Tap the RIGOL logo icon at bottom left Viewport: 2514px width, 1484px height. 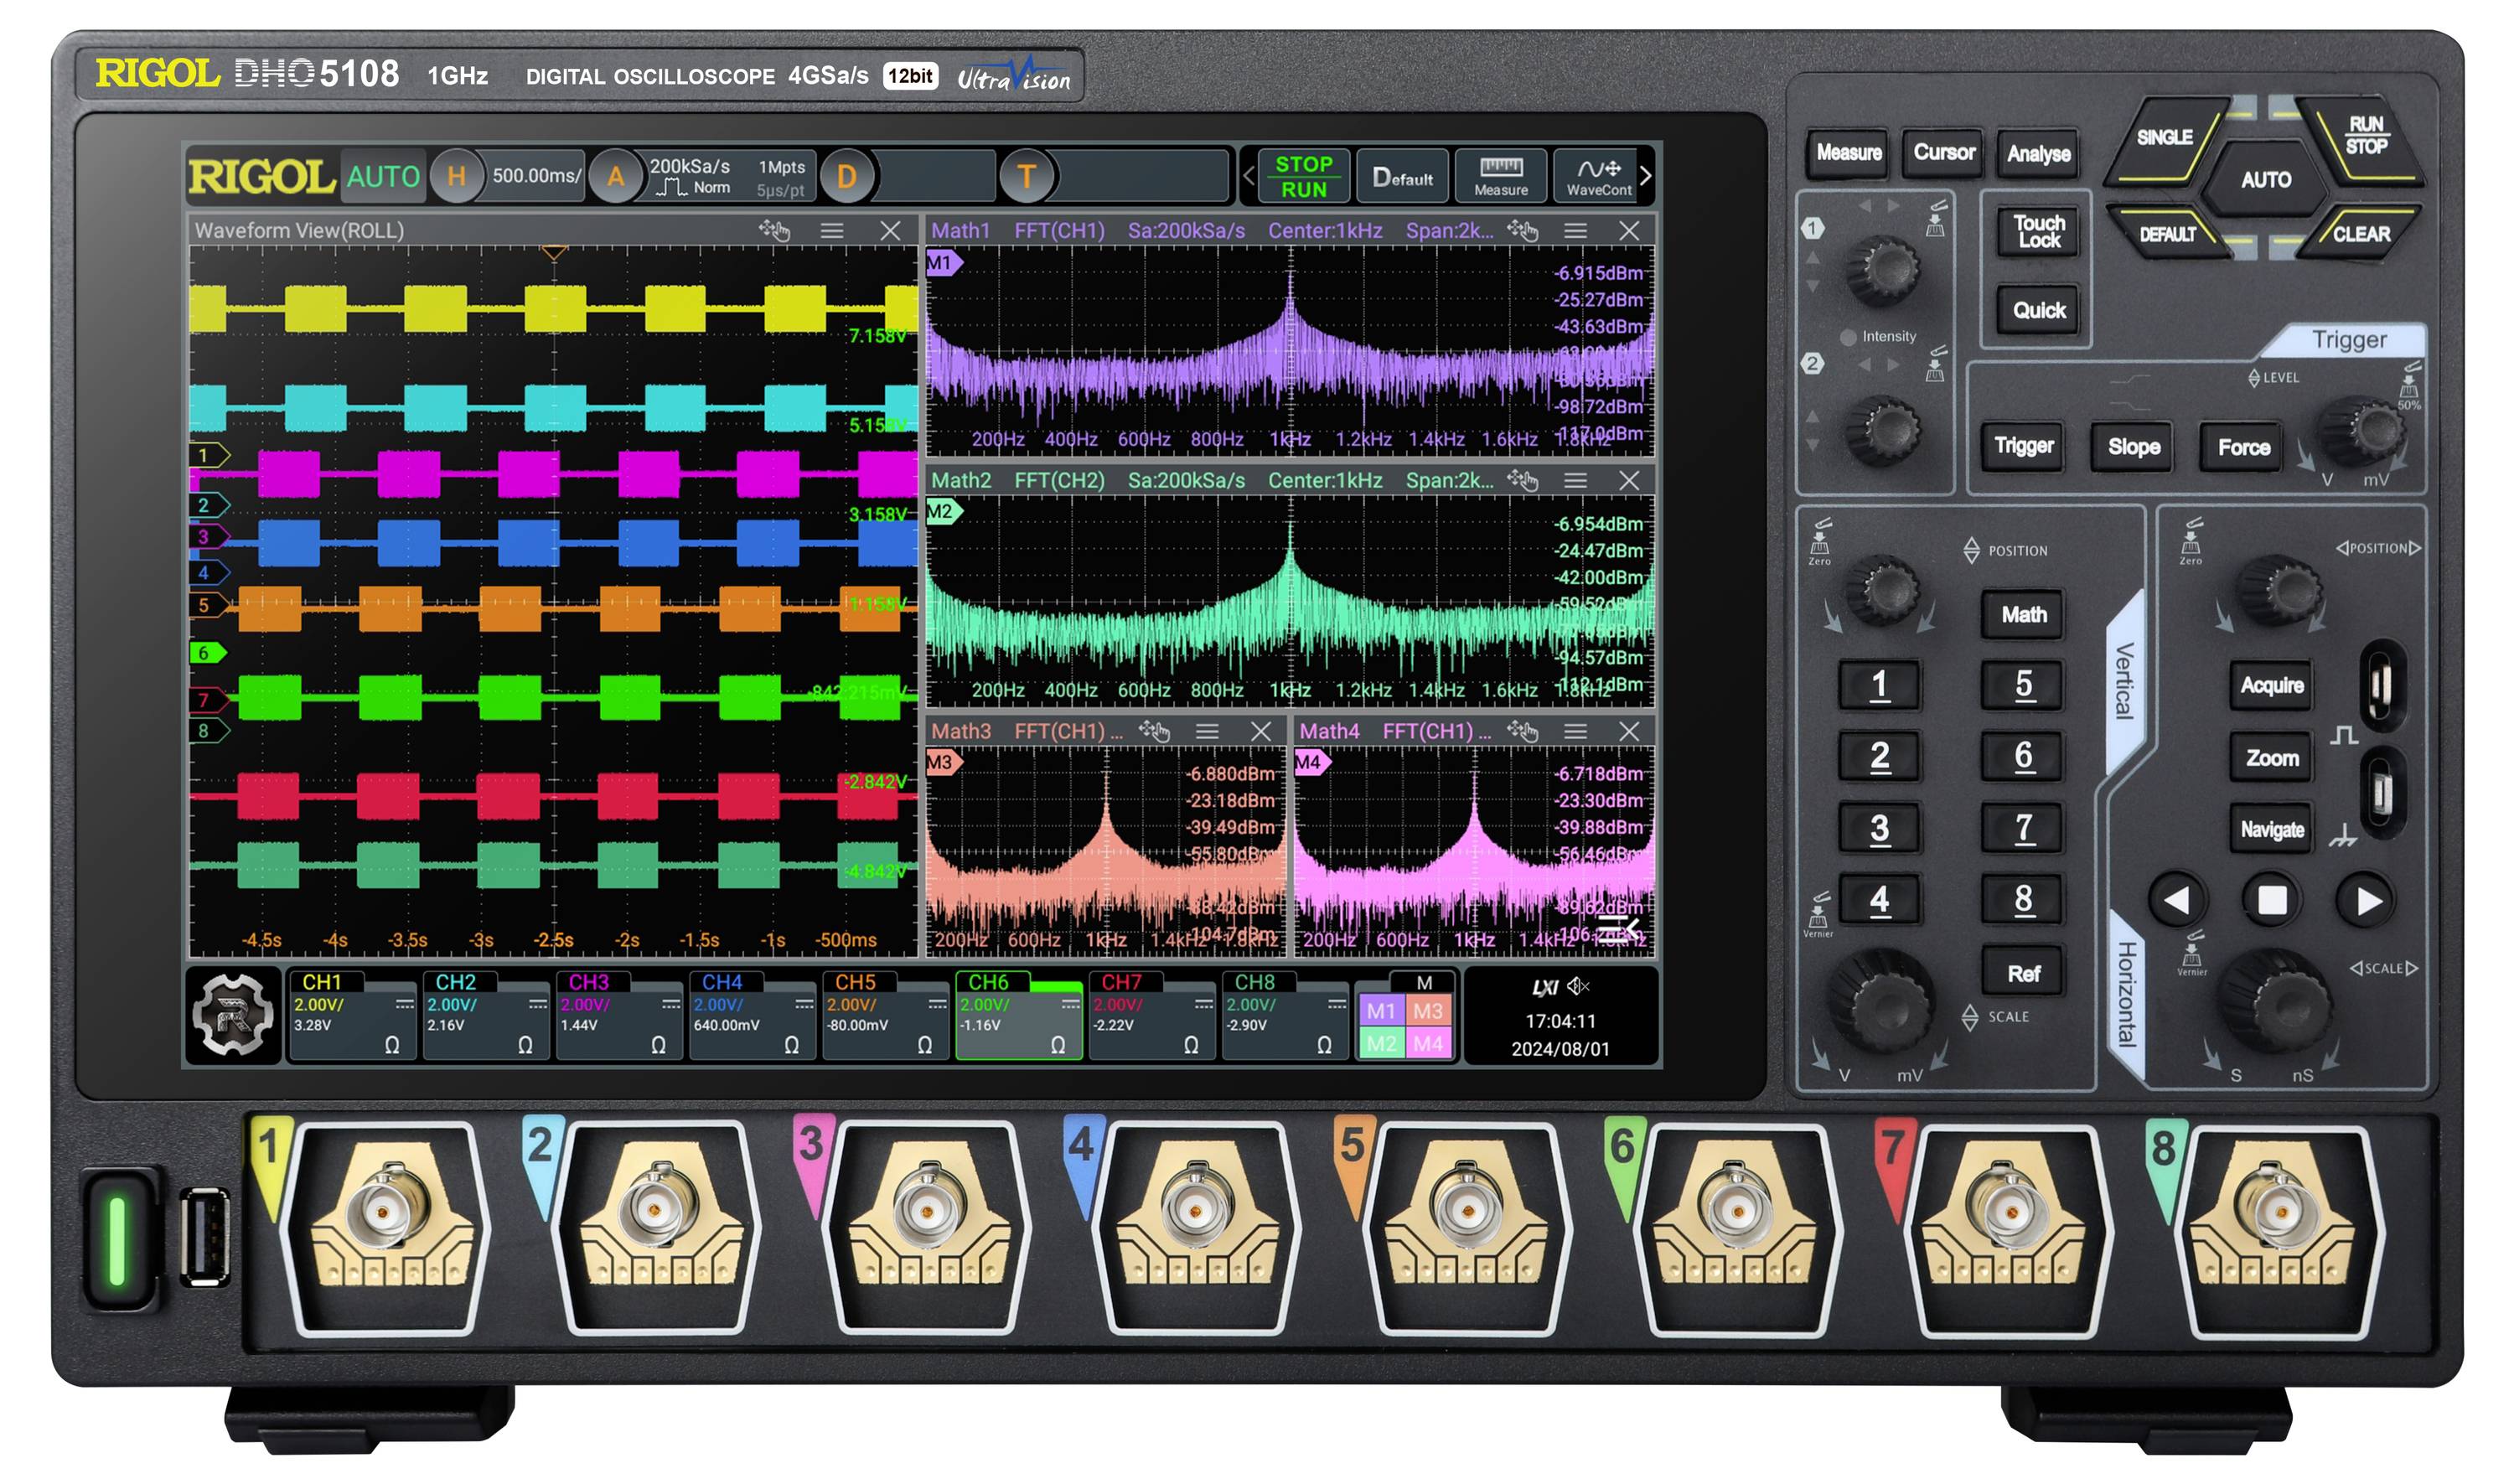(232, 1014)
